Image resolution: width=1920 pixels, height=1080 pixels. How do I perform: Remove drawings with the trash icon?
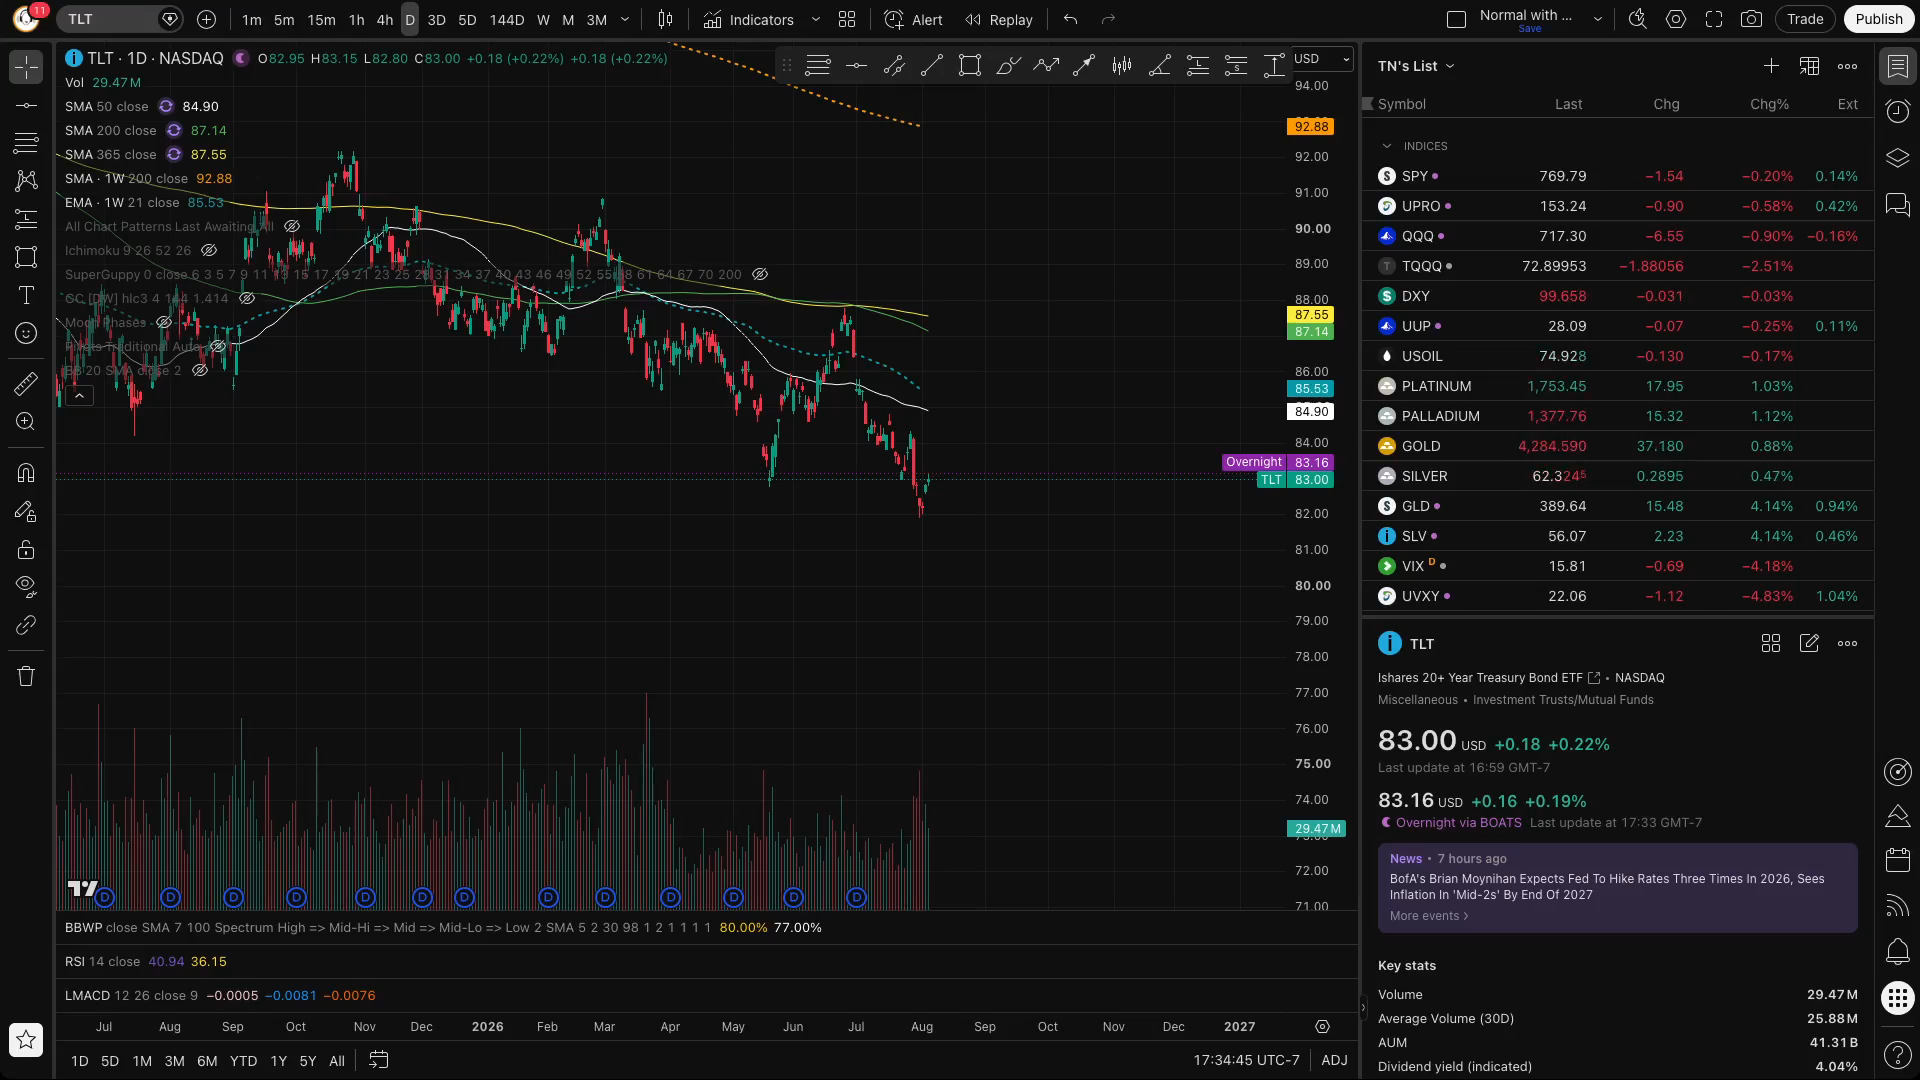coord(26,676)
